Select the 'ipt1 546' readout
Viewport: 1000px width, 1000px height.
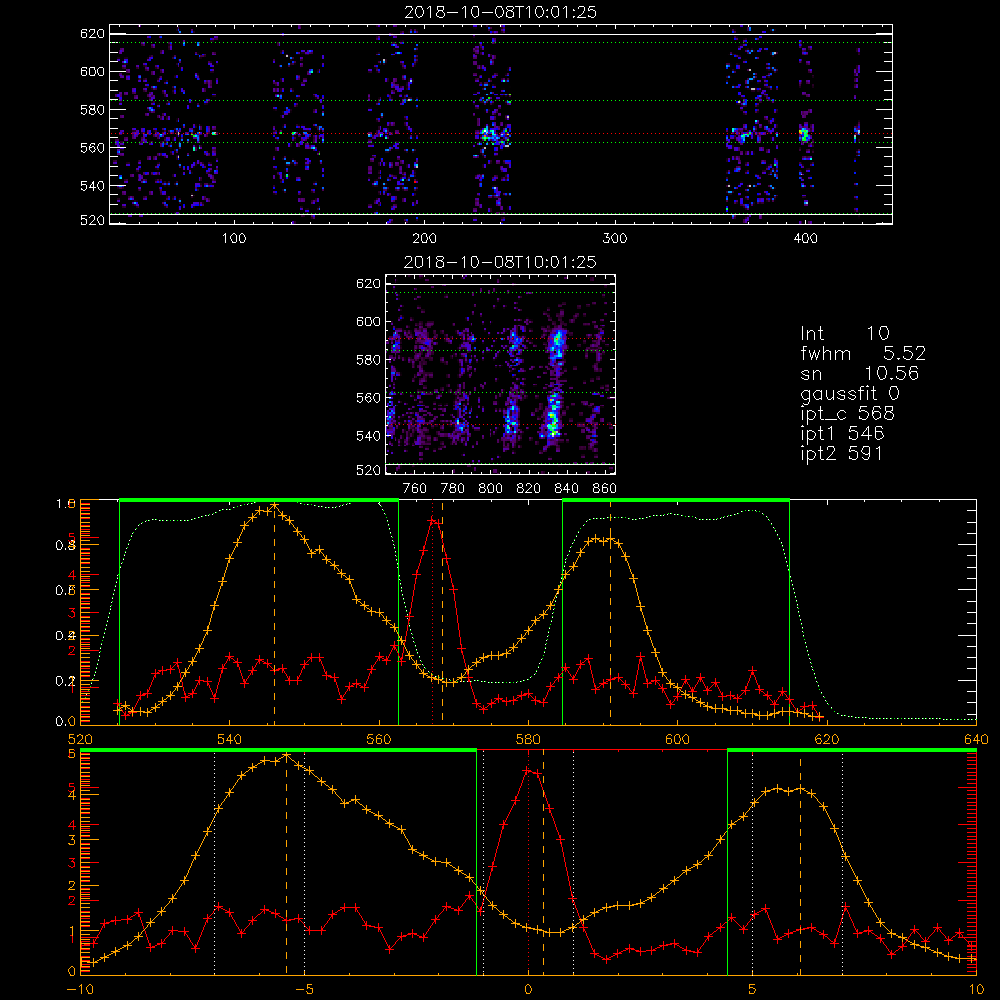(x=842, y=434)
